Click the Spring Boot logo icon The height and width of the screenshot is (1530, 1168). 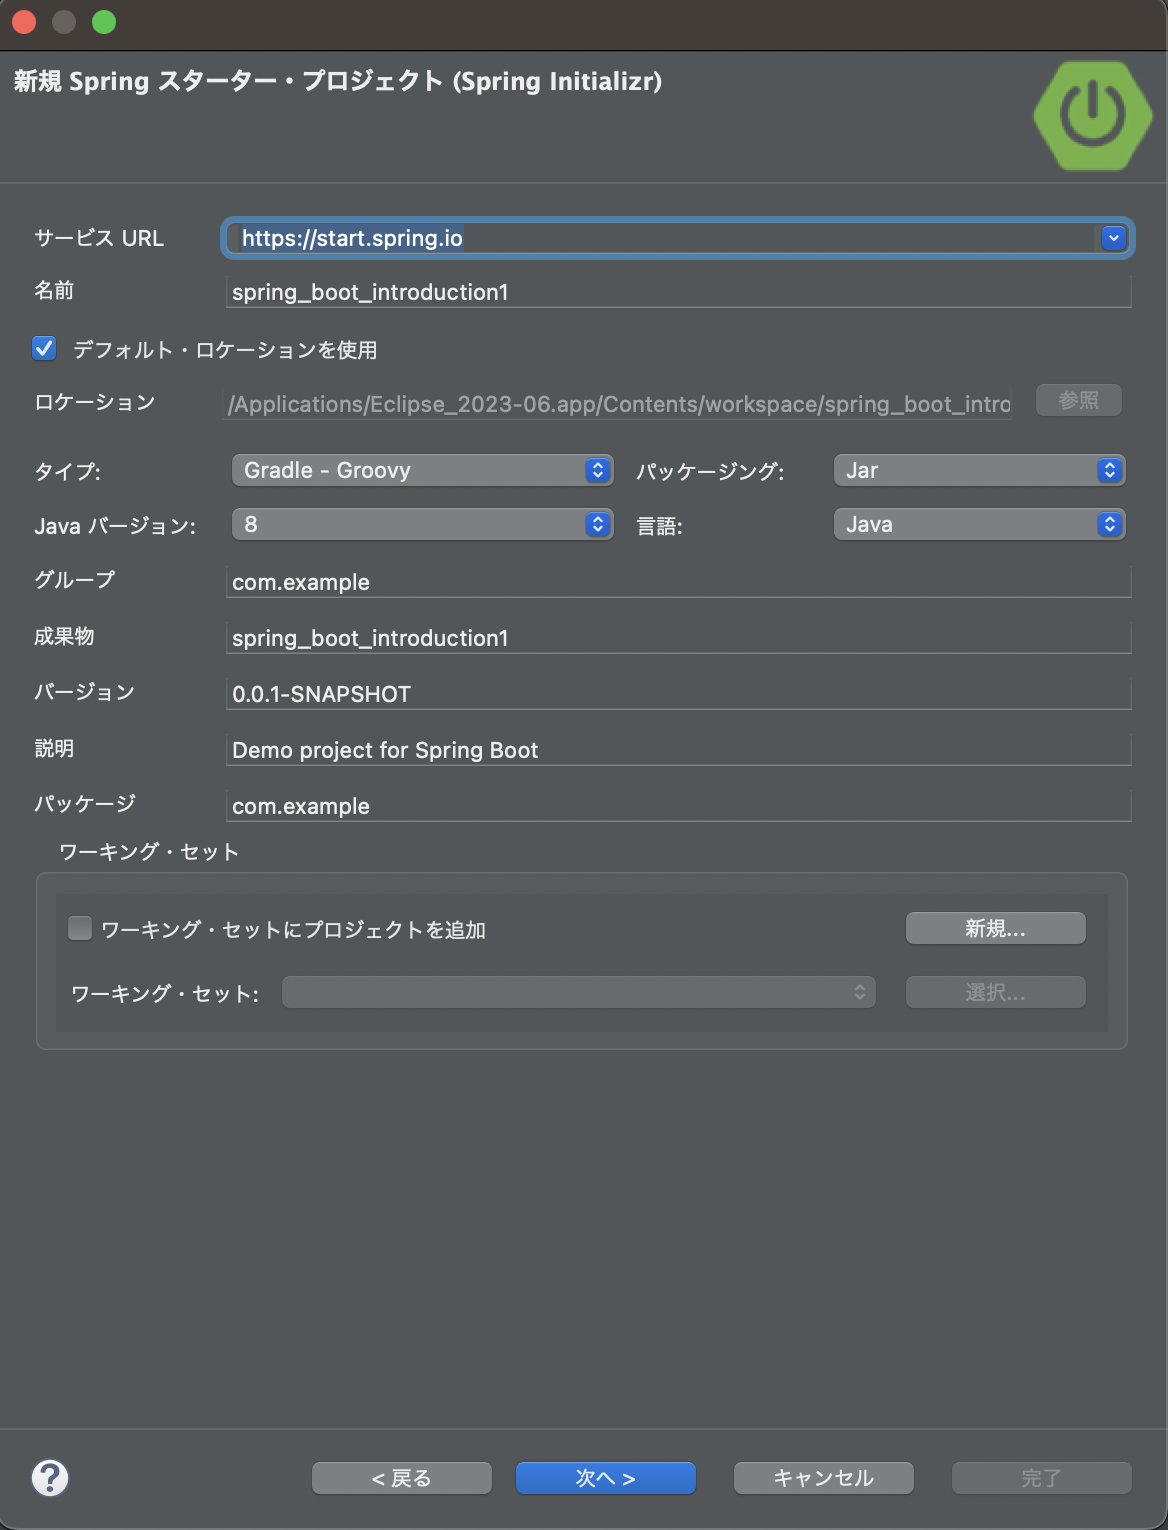tap(1092, 115)
